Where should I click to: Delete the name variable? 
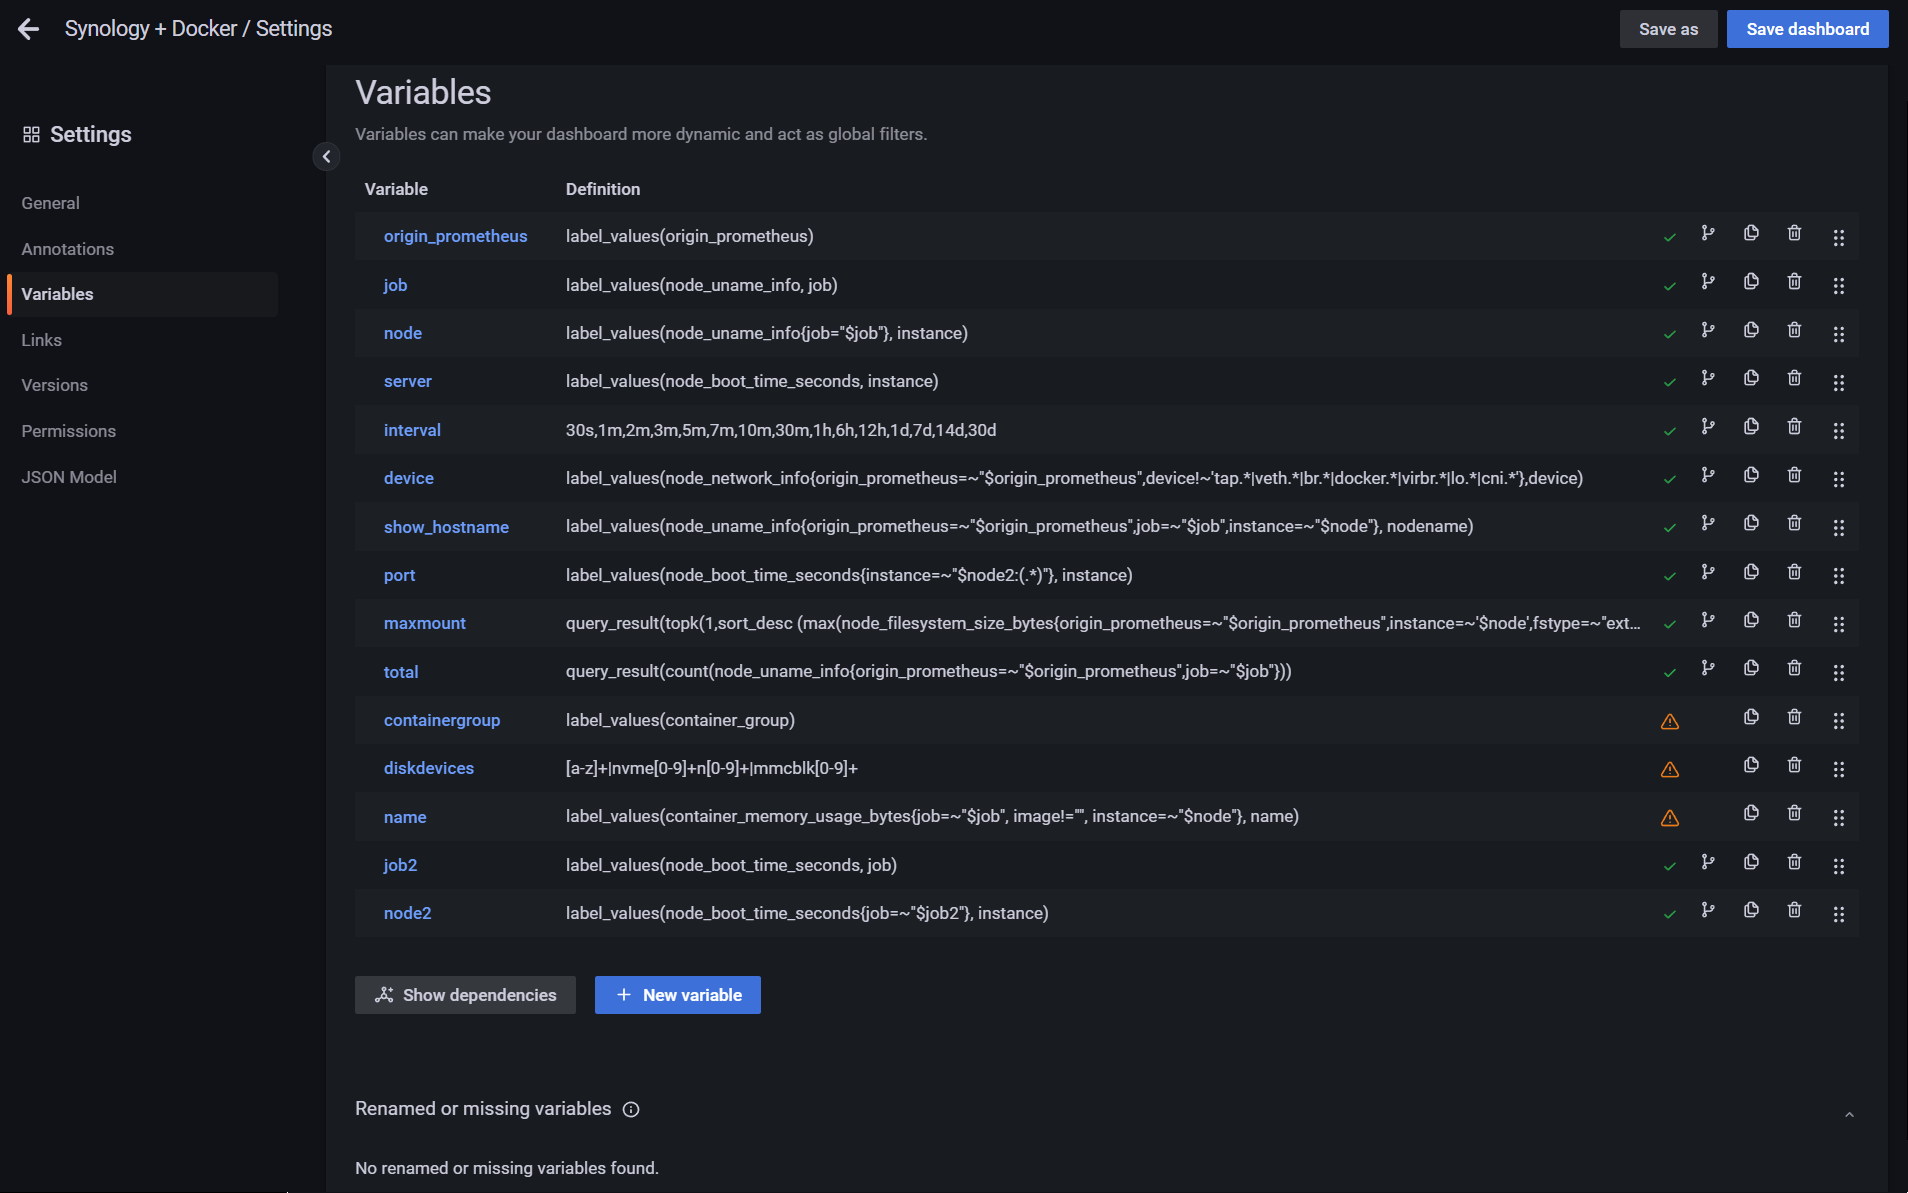point(1794,814)
